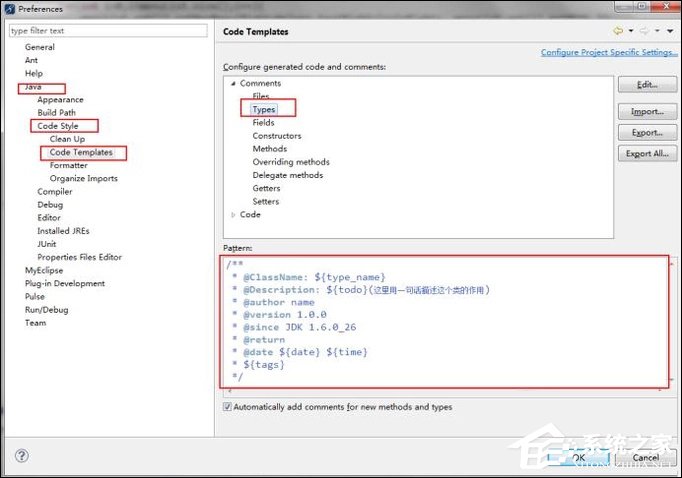Open Clean Up preferences page
The image size is (682, 478).
(67, 139)
